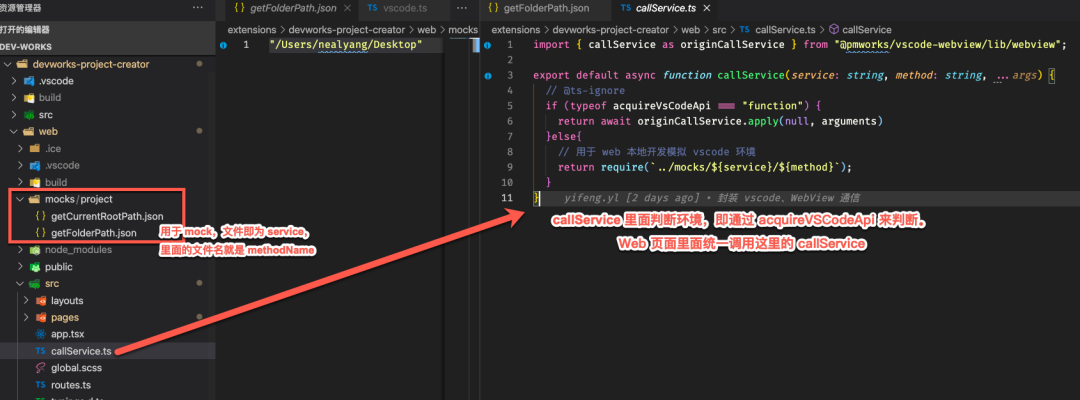Click the acquireVsCodeApi condition line
1080x400 pixels.
coord(684,106)
